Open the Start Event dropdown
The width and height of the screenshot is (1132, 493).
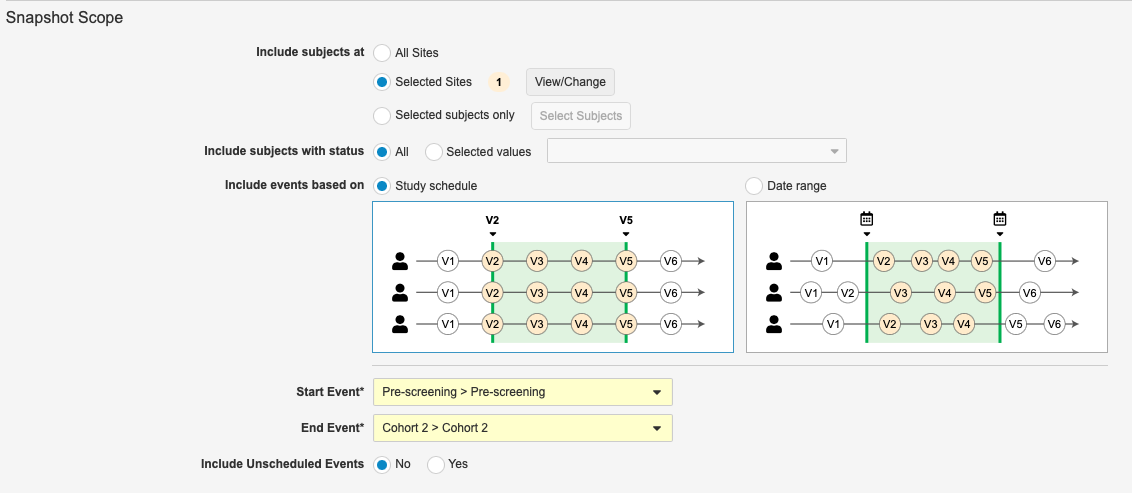[522, 392]
